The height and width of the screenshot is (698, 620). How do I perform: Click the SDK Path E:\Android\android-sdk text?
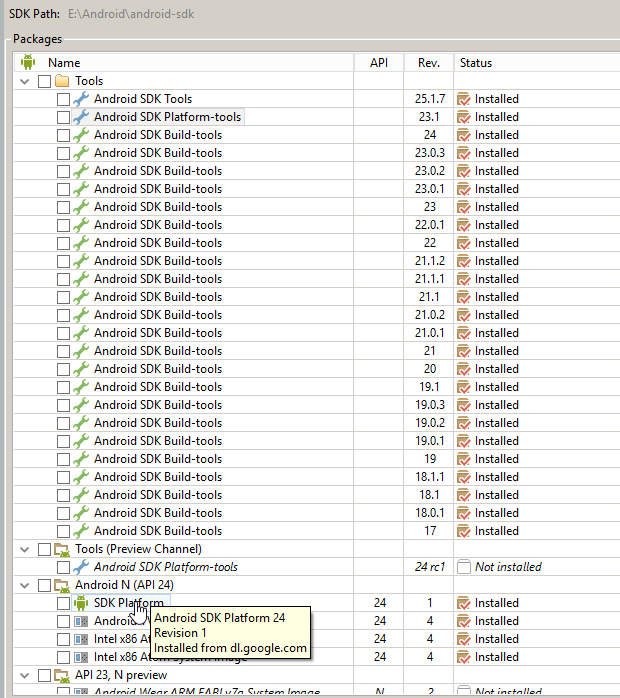tap(131, 14)
